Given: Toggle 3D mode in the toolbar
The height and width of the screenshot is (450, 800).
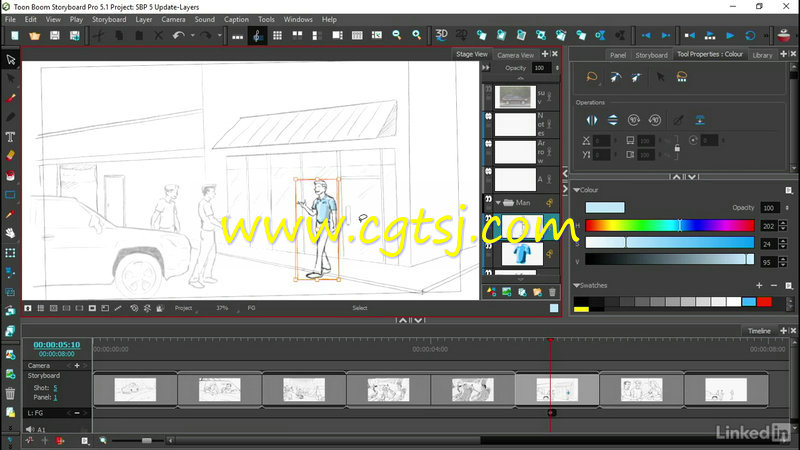Looking at the screenshot, I should click(x=441, y=35).
